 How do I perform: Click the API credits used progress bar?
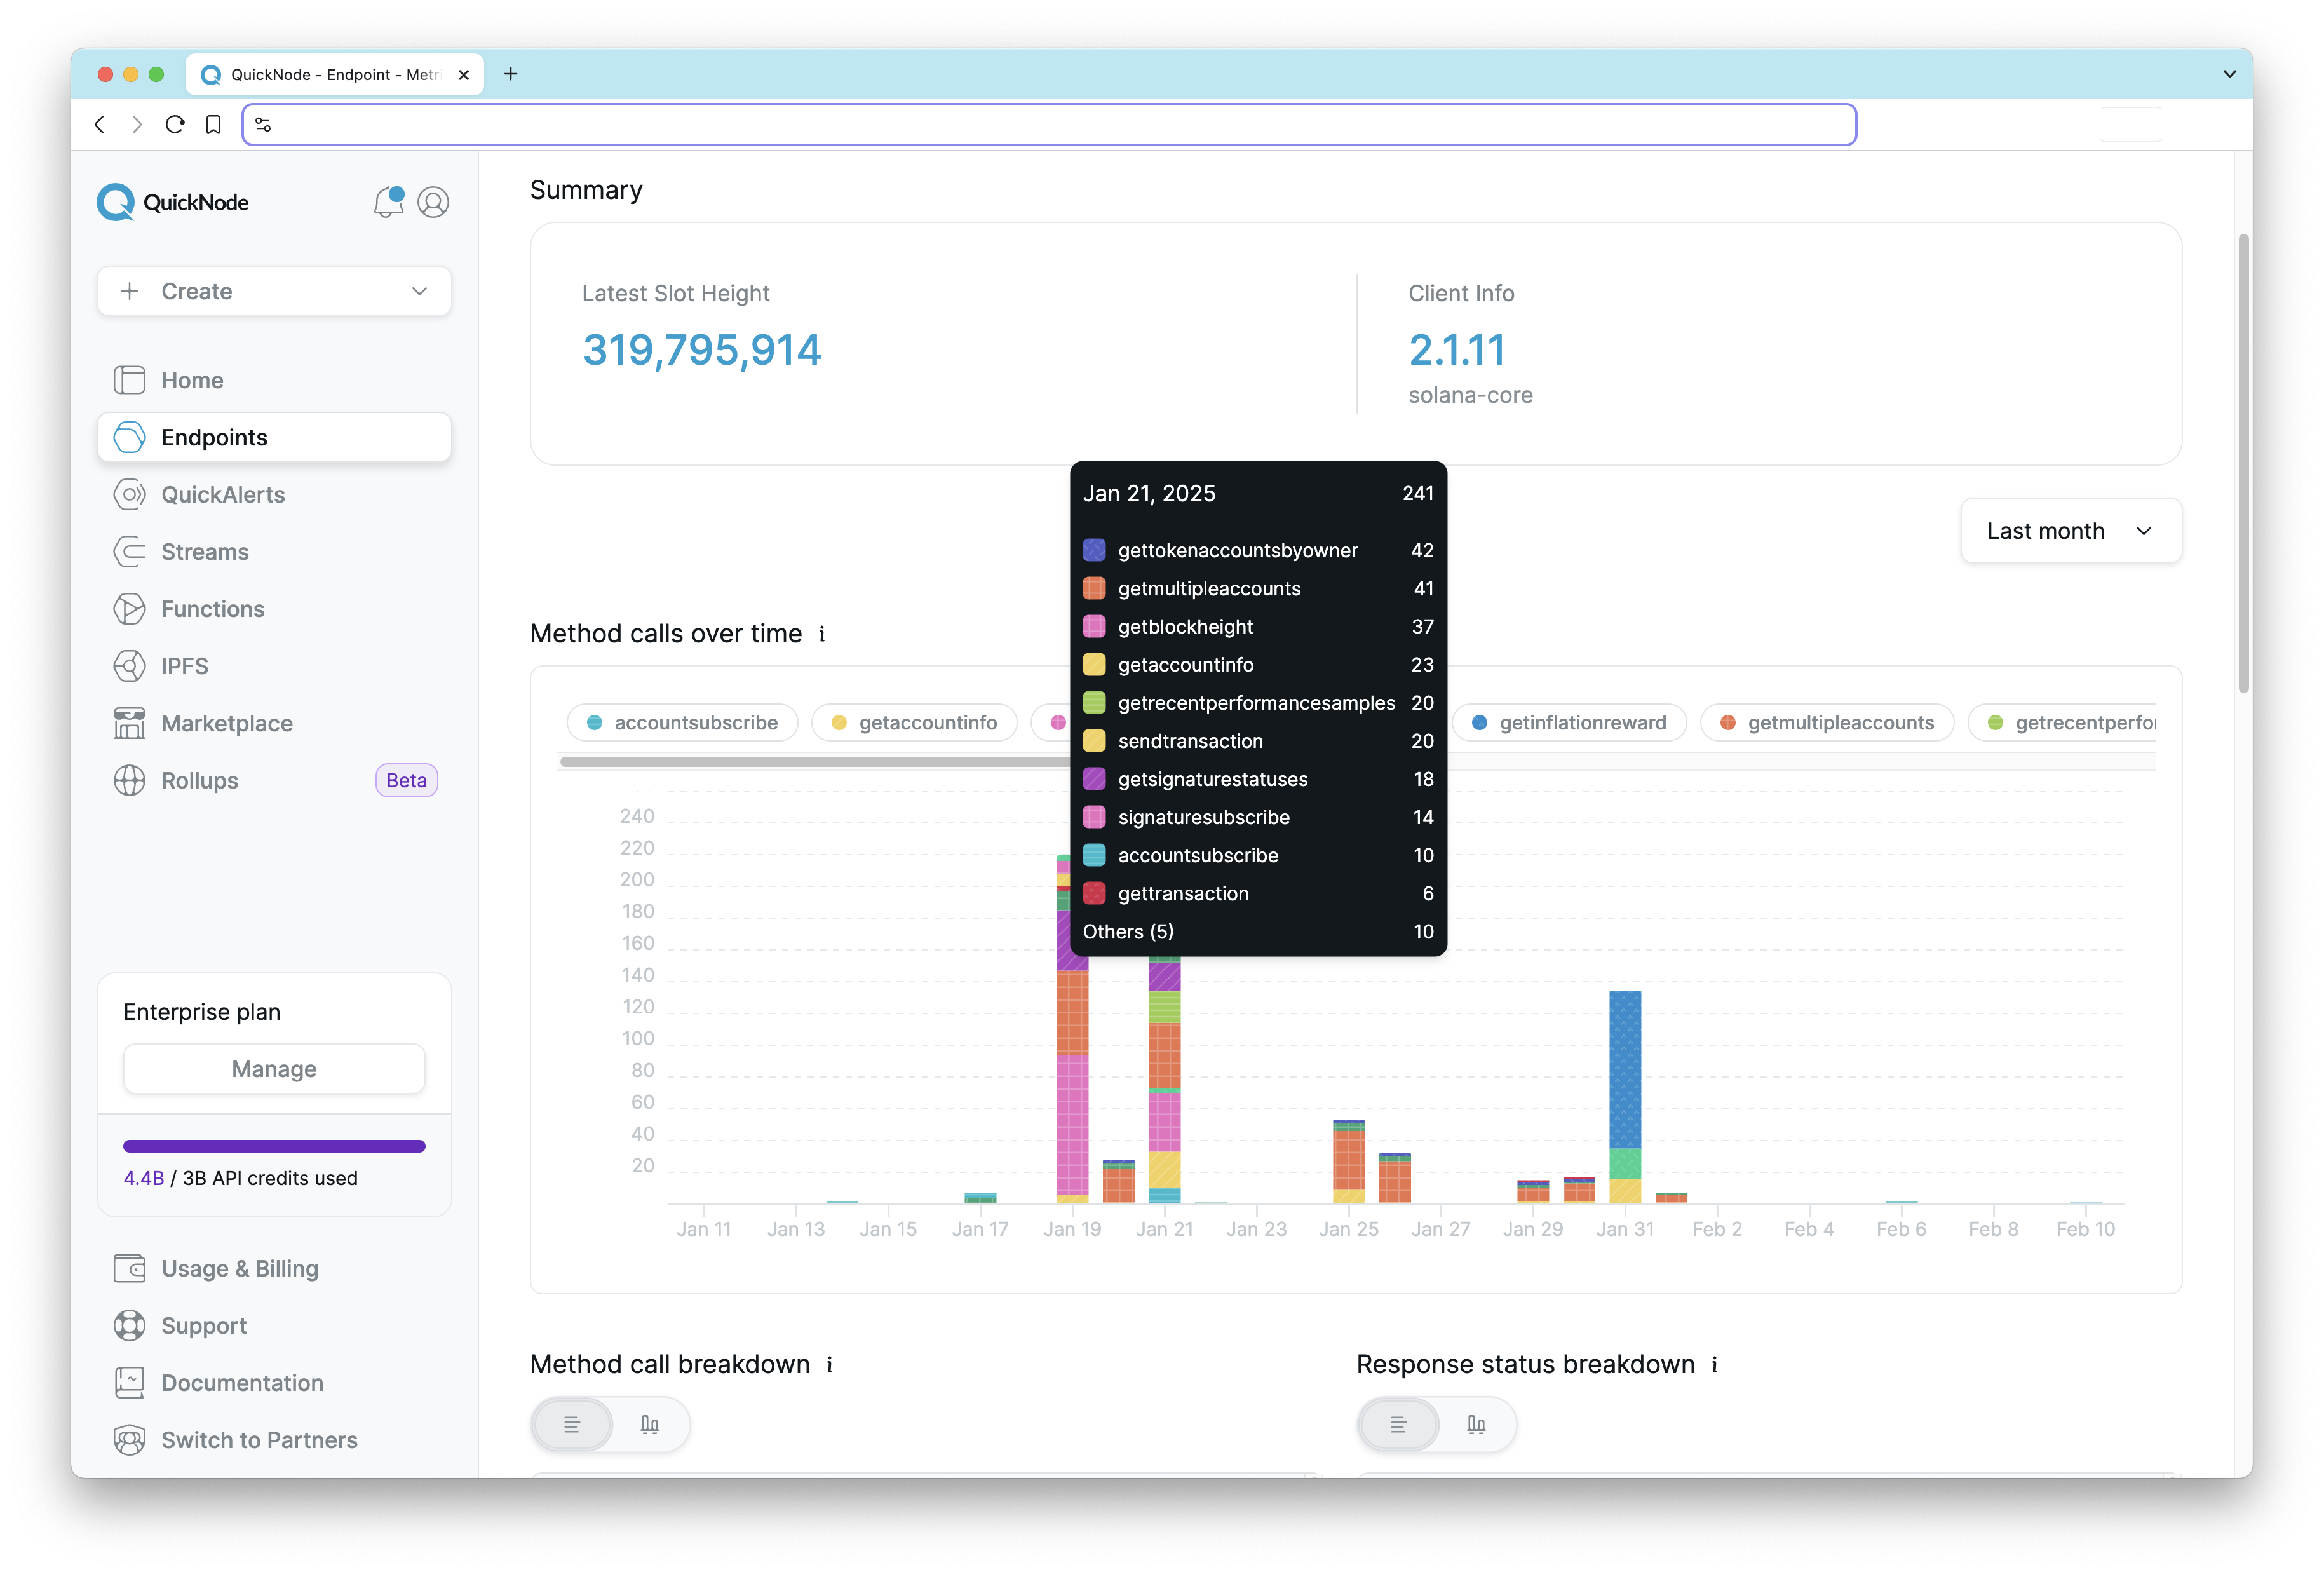tap(274, 1146)
